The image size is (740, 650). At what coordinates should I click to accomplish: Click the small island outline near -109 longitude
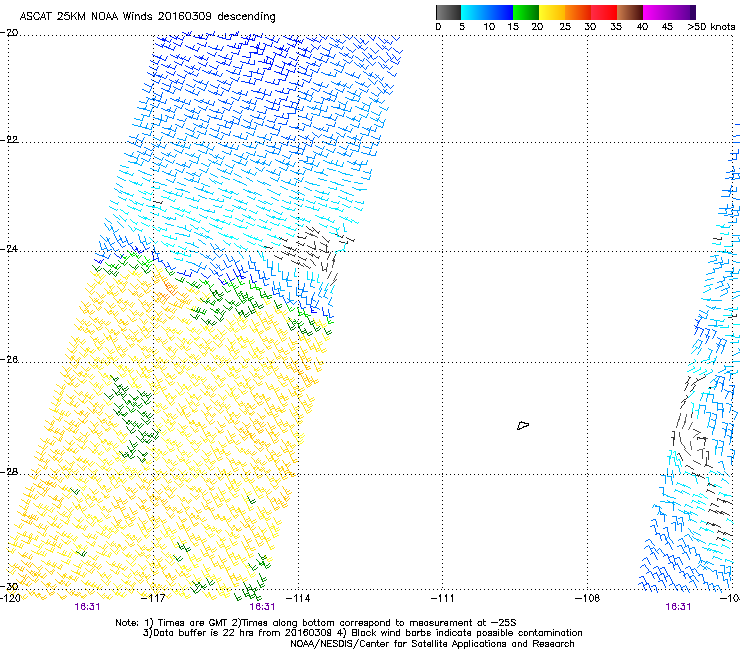[523, 426]
